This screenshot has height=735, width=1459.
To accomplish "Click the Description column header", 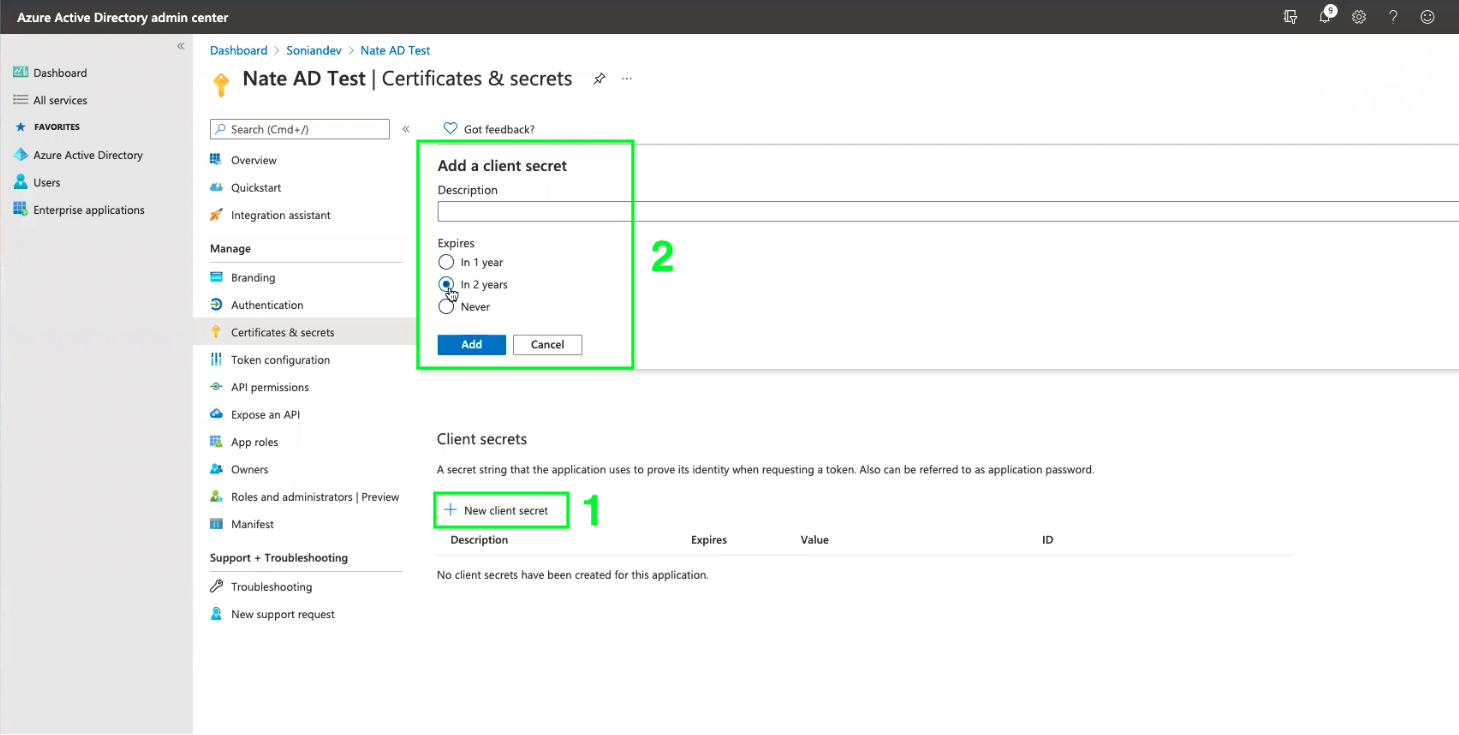I will coord(479,540).
